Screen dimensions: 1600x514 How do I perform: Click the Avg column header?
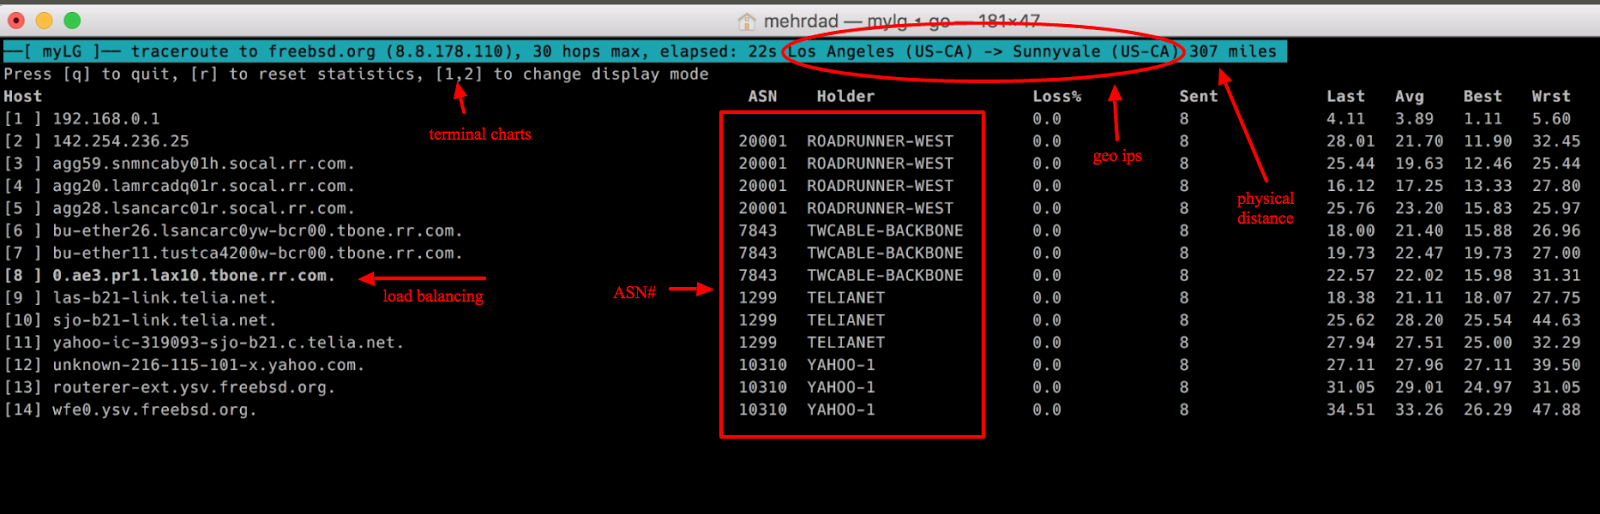(1409, 96)
